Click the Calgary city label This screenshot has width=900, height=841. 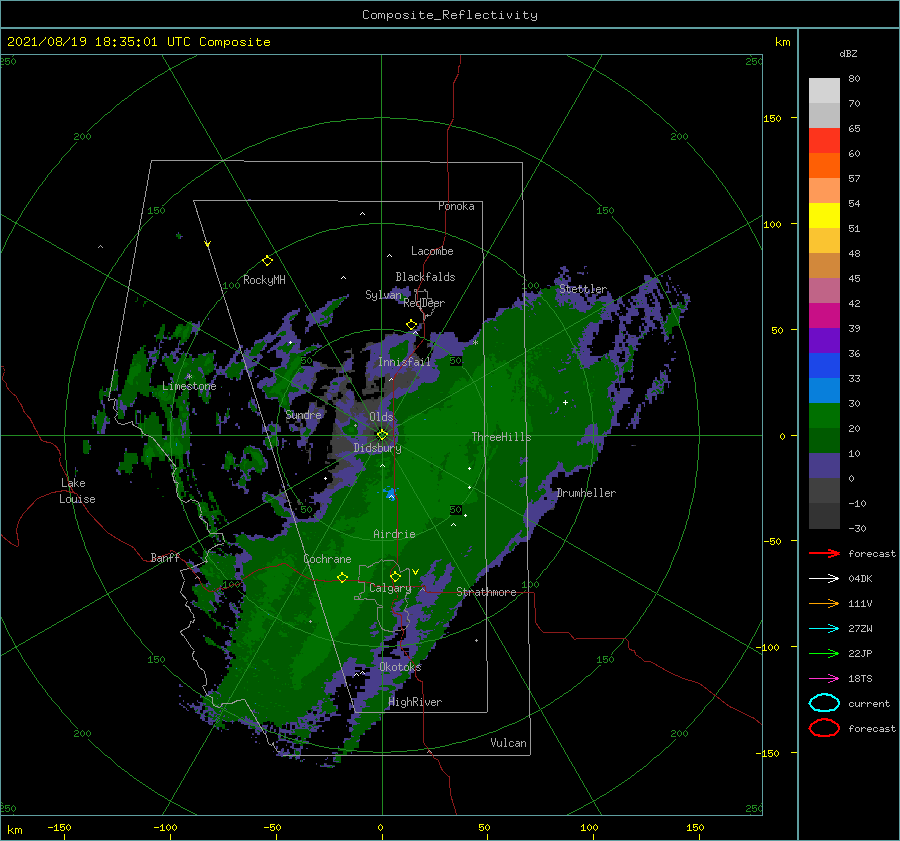[390, 588]
